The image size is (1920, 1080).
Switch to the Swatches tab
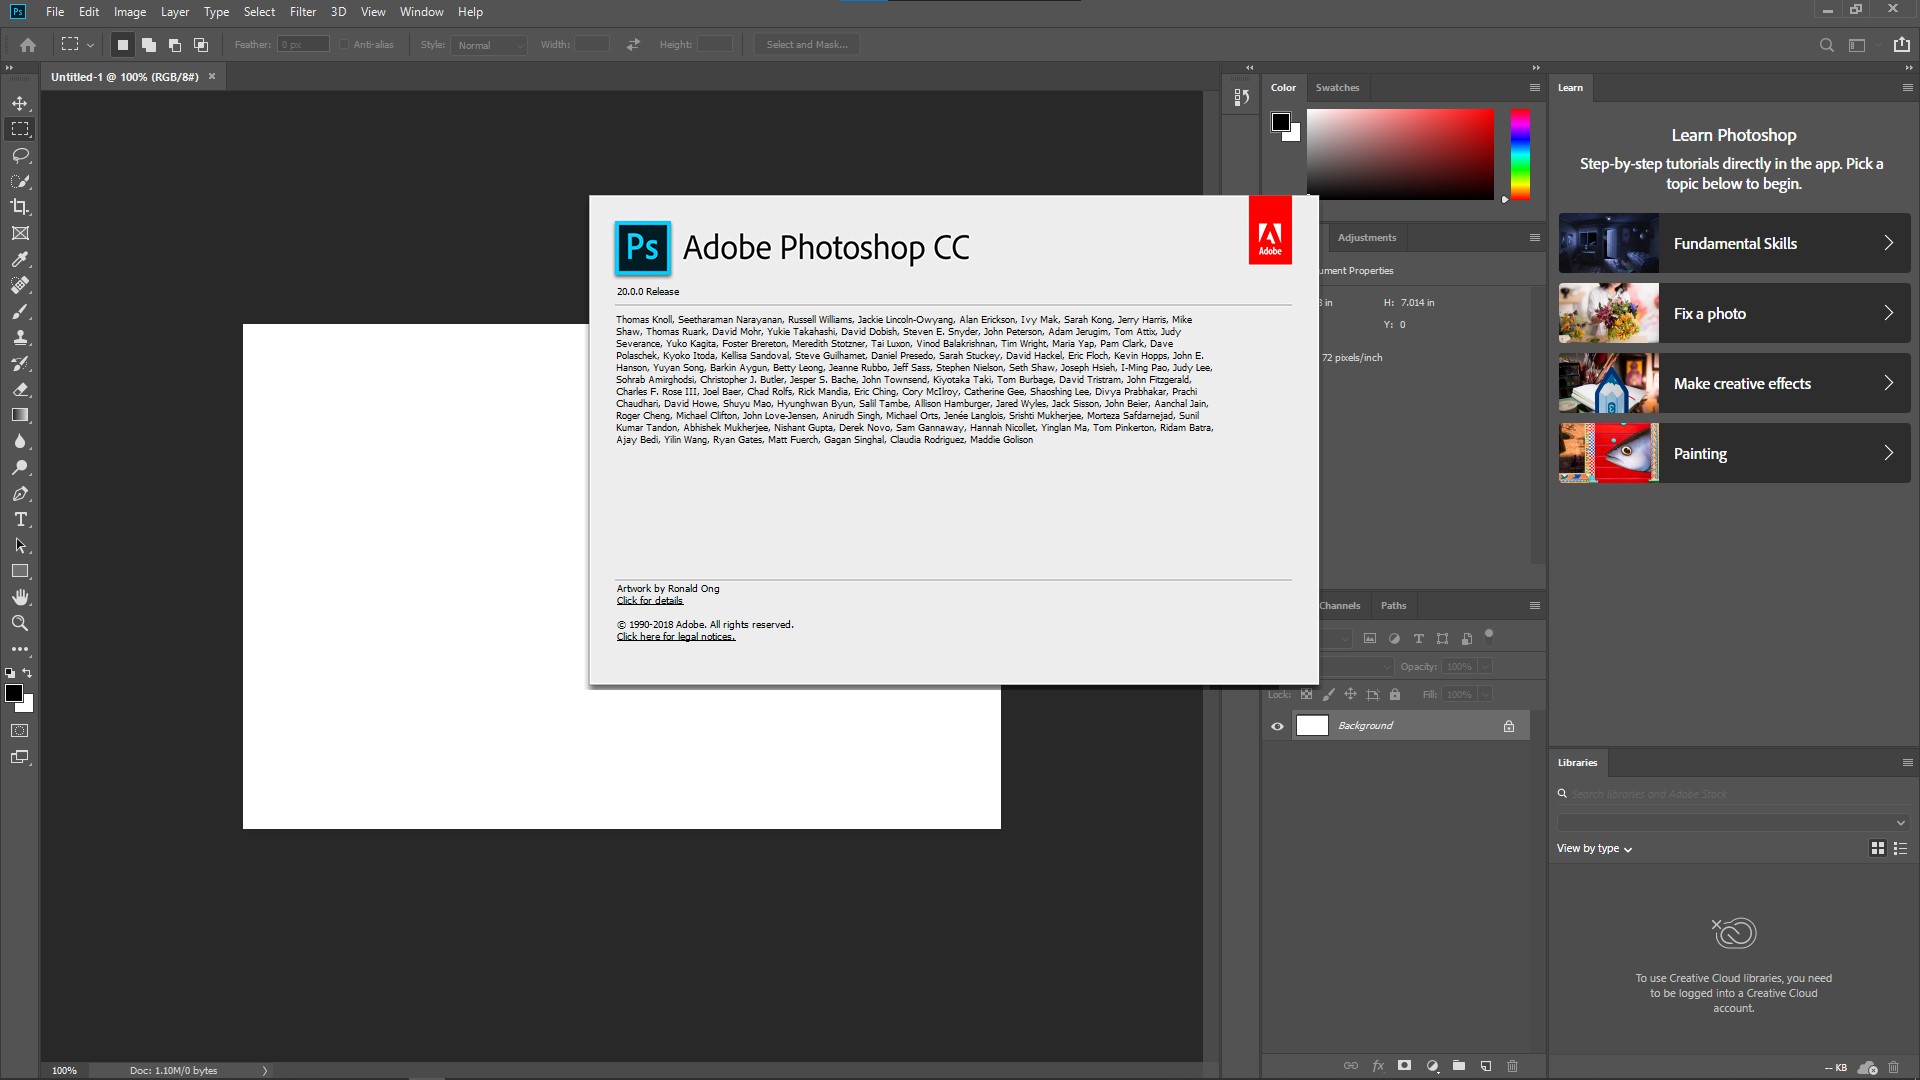(1337, 88)
